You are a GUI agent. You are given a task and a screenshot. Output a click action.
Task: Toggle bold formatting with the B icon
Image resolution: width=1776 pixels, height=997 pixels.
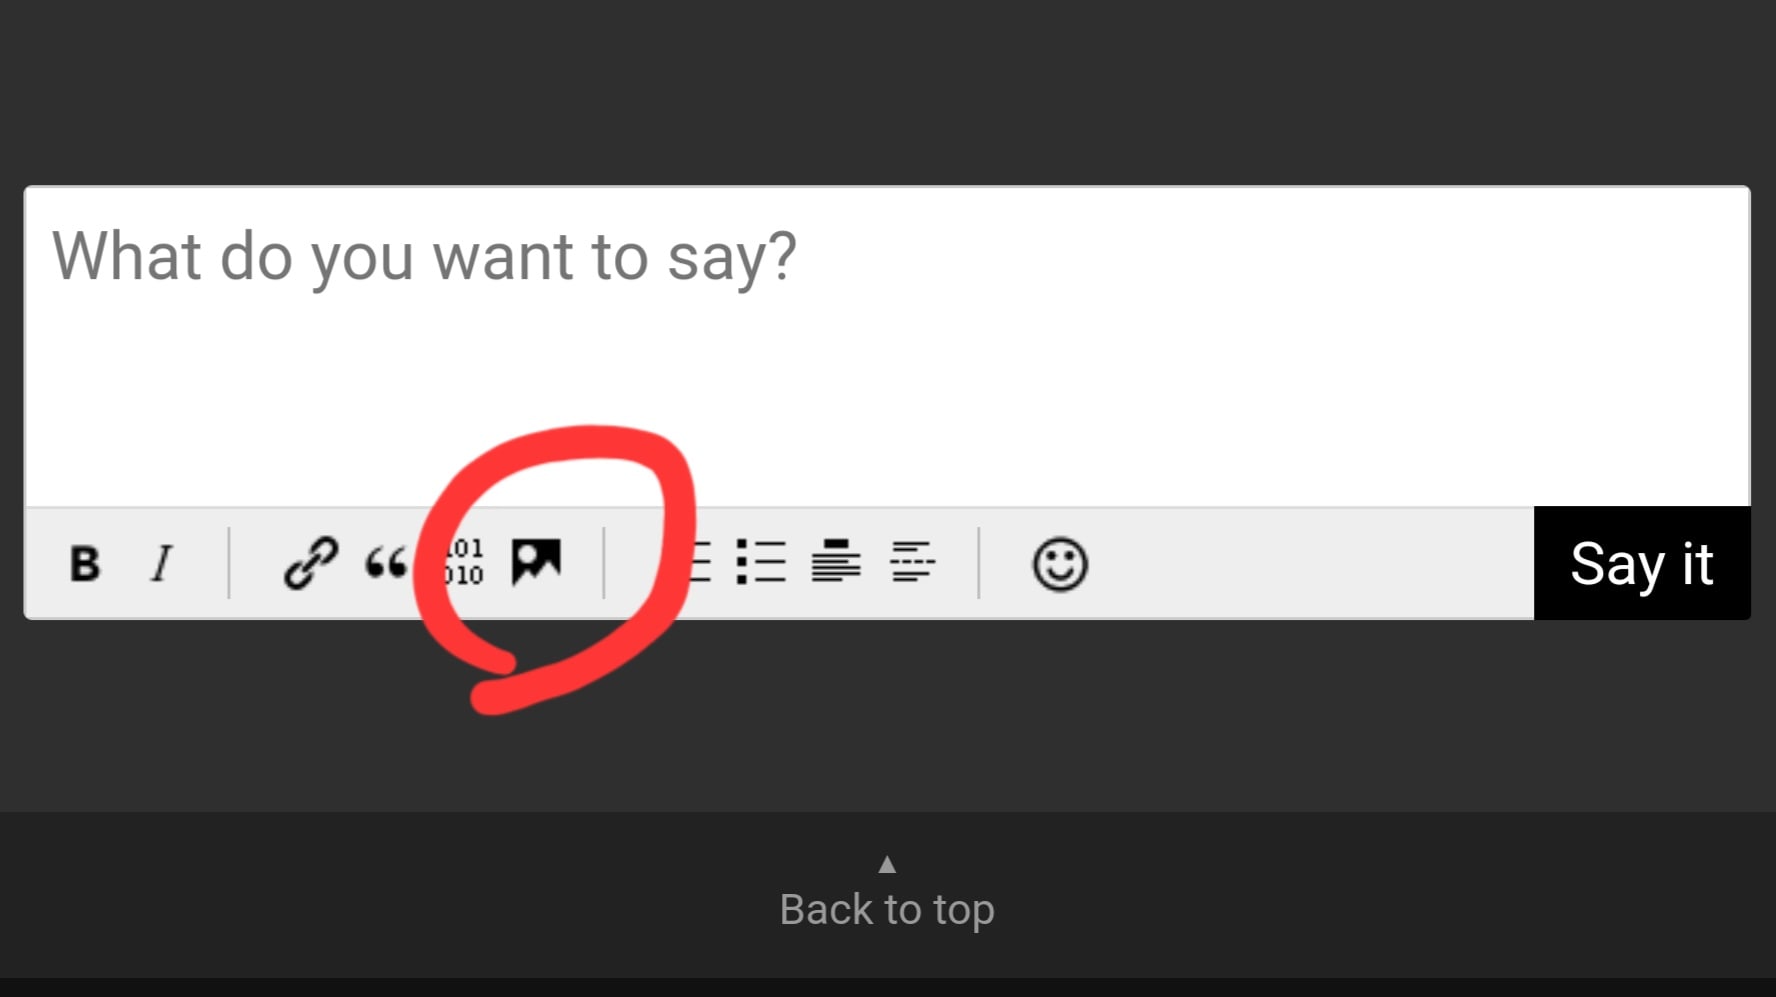(x=85, y=563)
